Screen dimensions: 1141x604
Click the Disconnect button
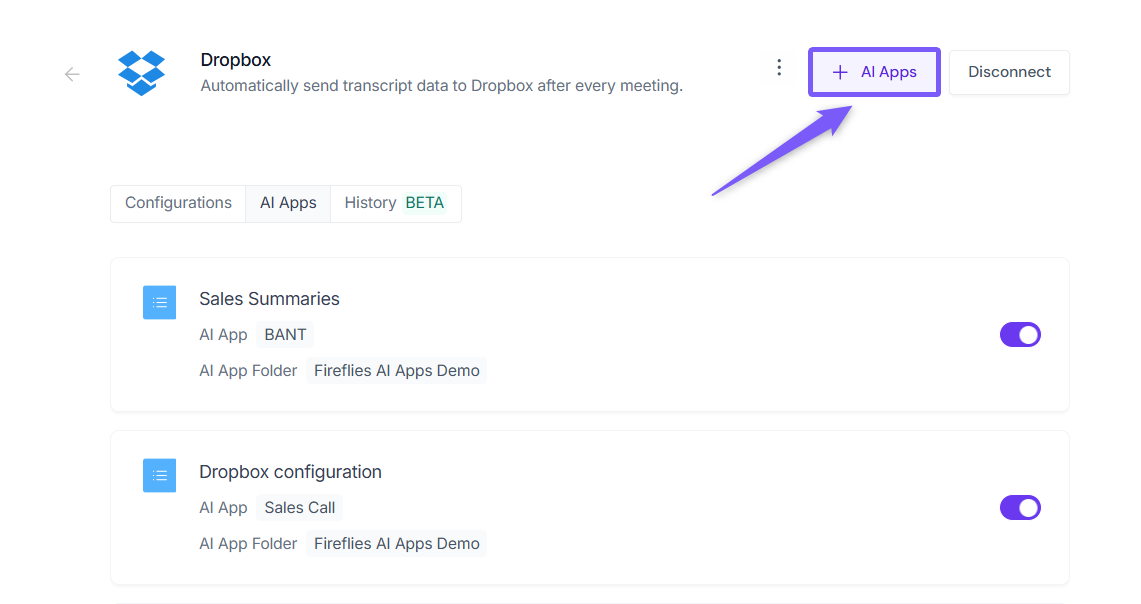click(1009, 72)
